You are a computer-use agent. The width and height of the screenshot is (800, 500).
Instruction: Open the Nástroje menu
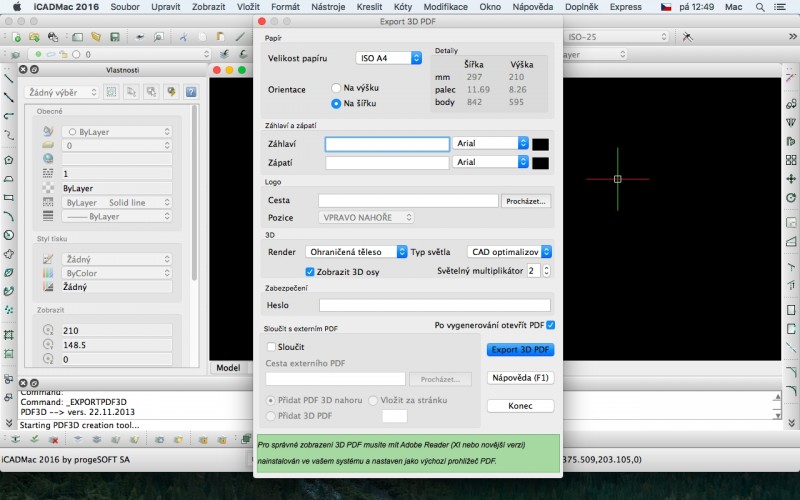click(328, 7)
